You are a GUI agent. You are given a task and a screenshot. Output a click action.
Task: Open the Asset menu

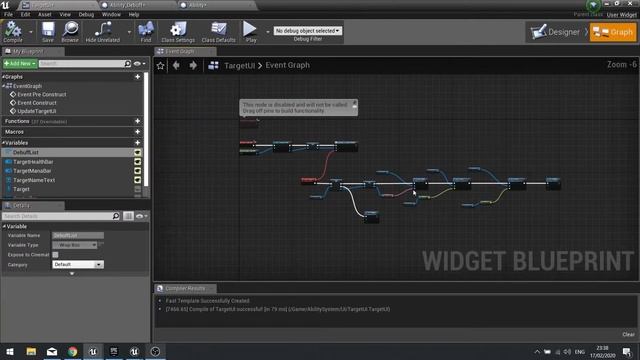[45, 14]
